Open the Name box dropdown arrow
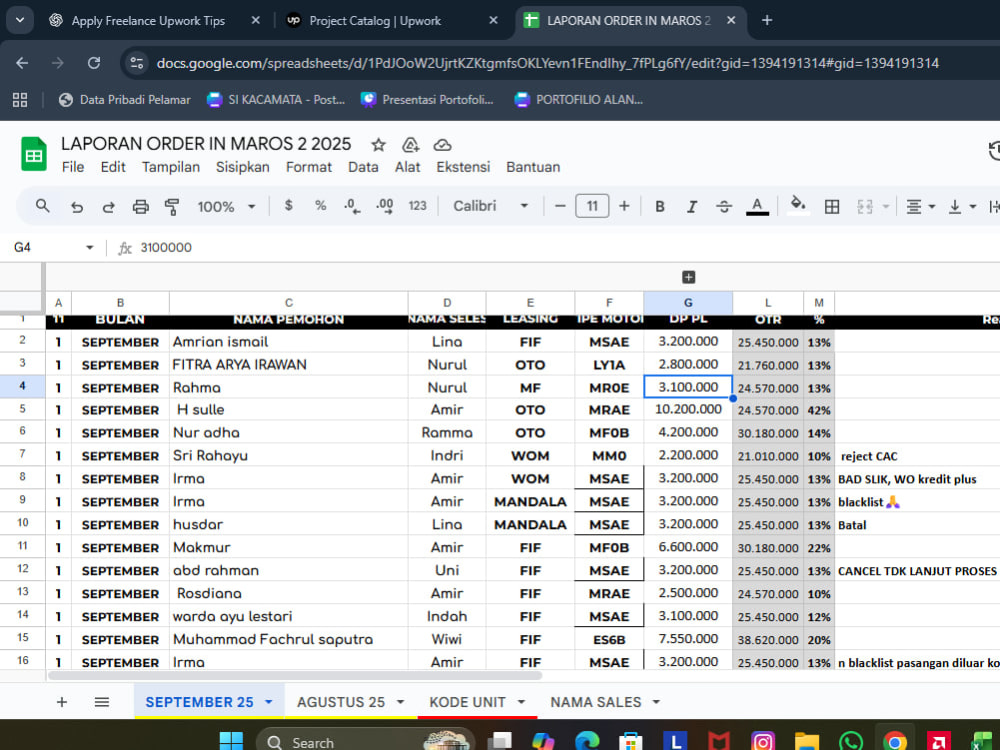This screenshot has width=1000, height=750. (89, 247)
